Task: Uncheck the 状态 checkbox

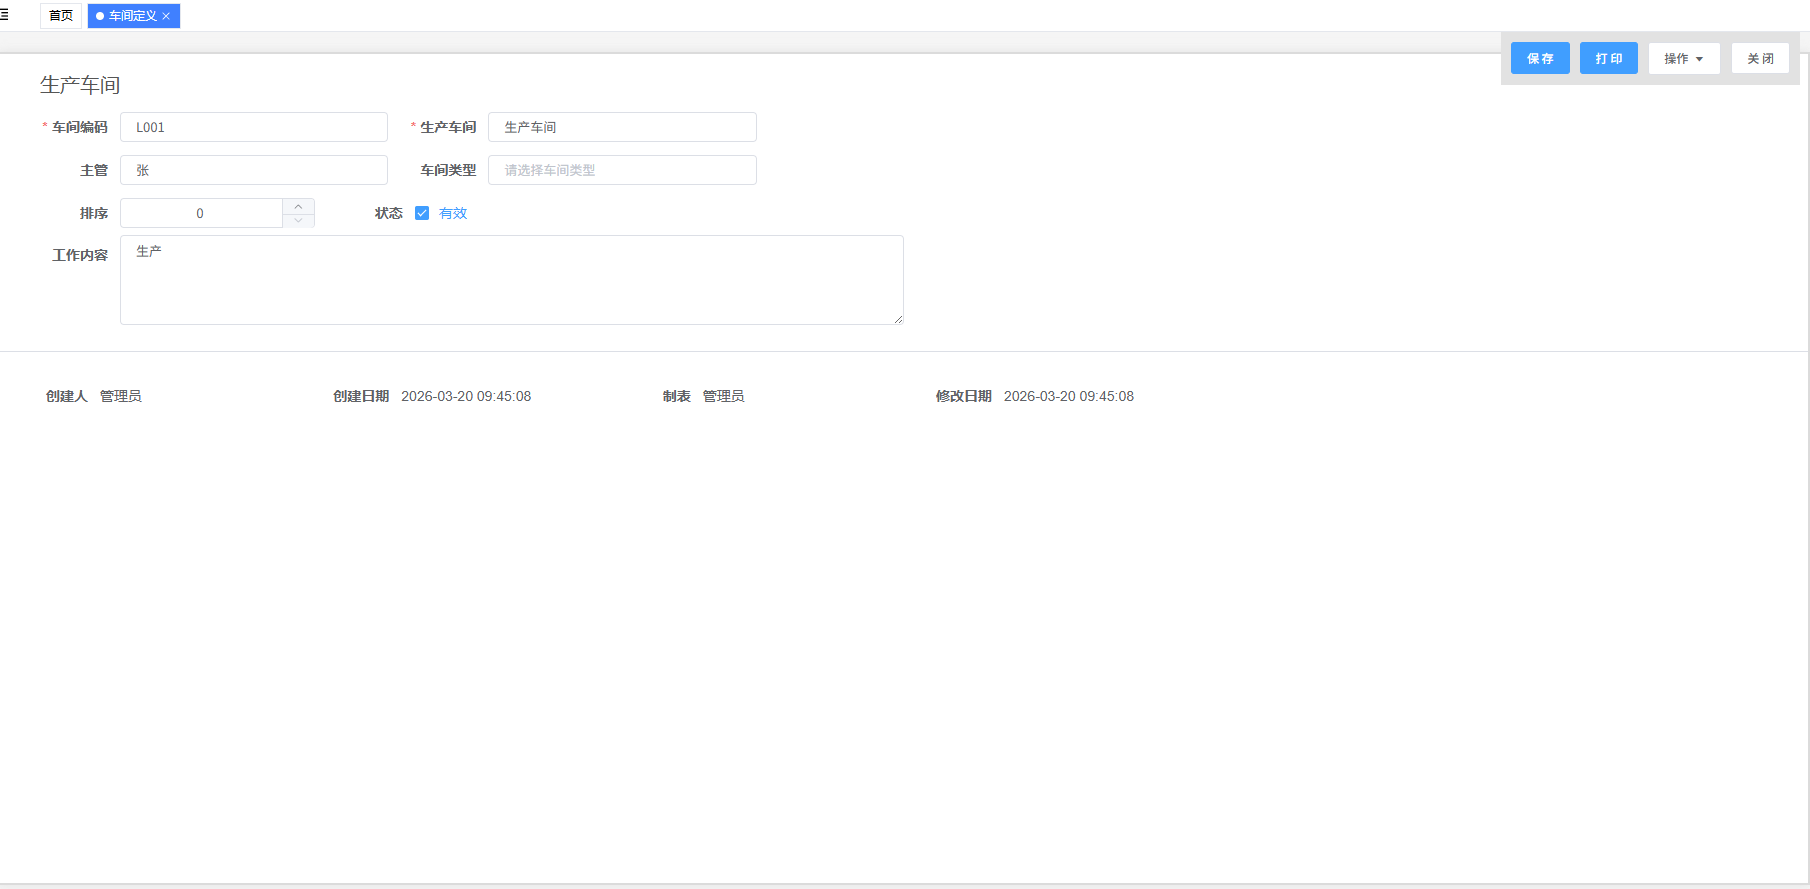Action: 422,213
